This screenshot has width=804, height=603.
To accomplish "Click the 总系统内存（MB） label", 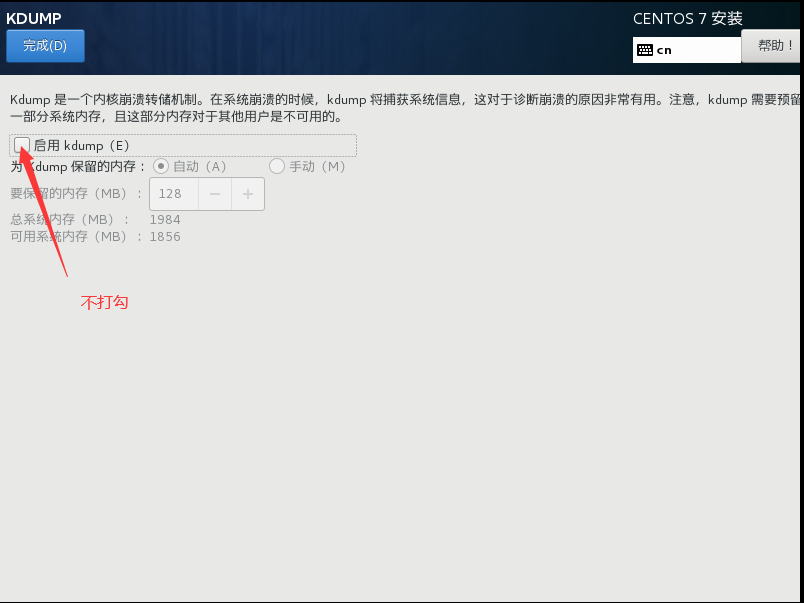I will click(70, 219).
